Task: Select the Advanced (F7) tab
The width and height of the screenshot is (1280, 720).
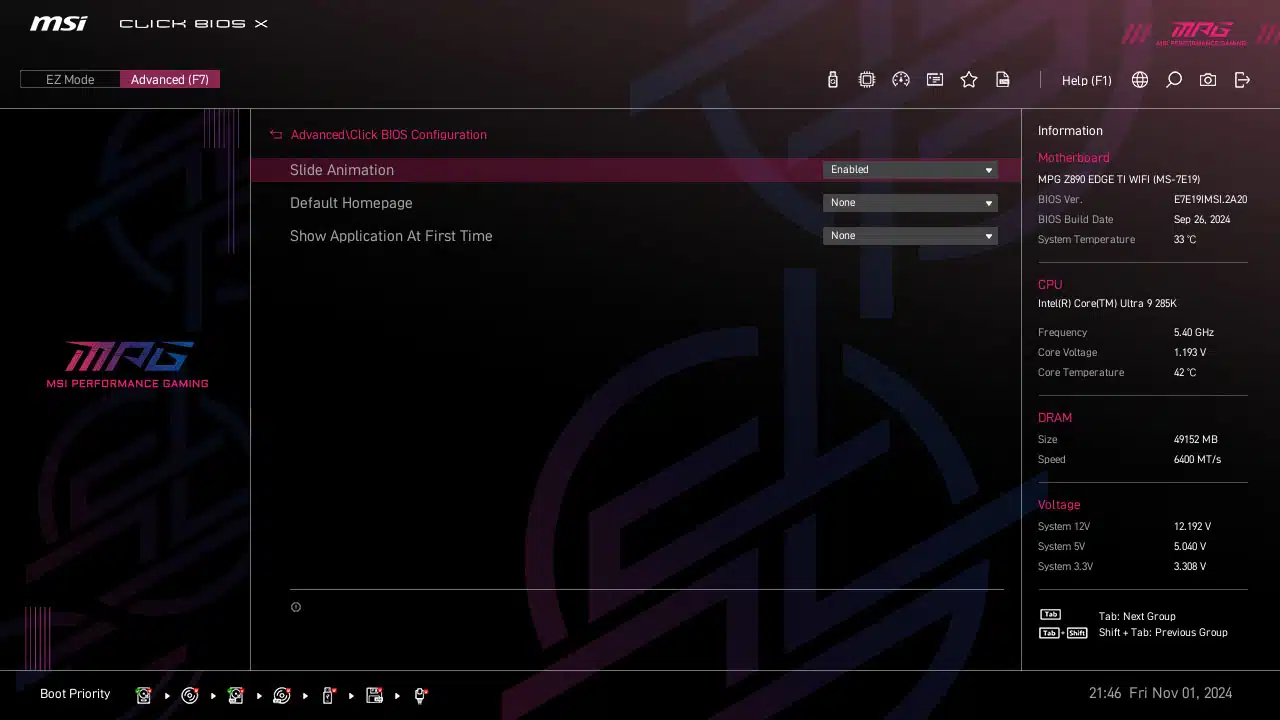Action: (170, 80)
